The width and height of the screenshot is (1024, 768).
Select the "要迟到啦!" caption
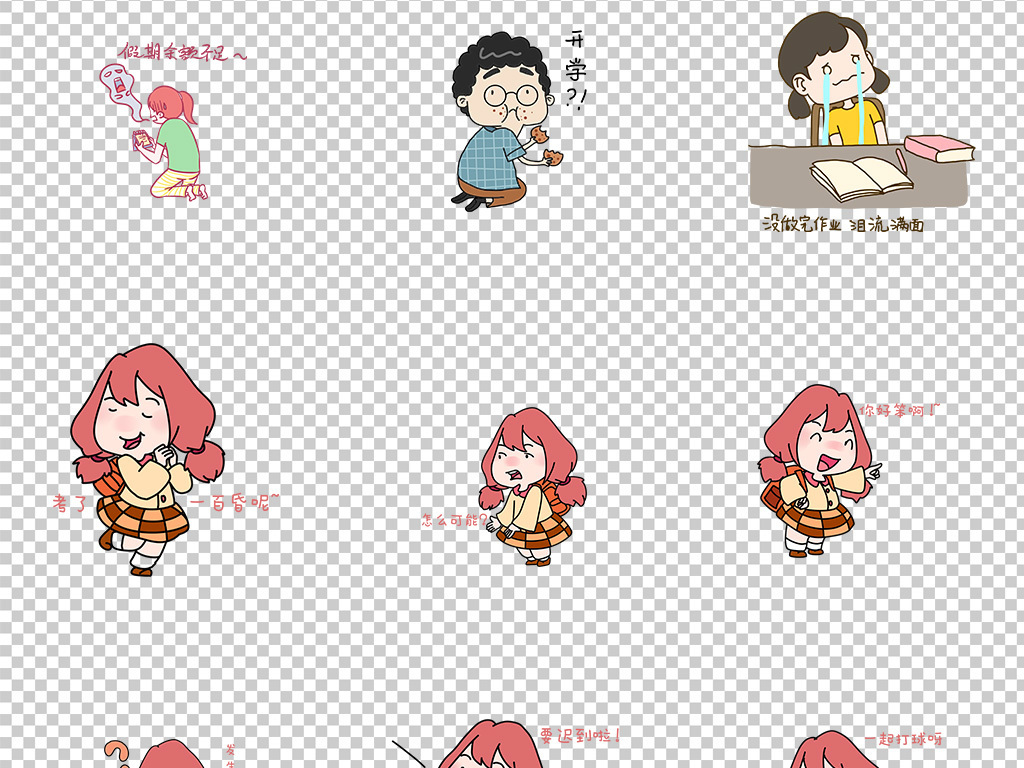tap(580, 736)
